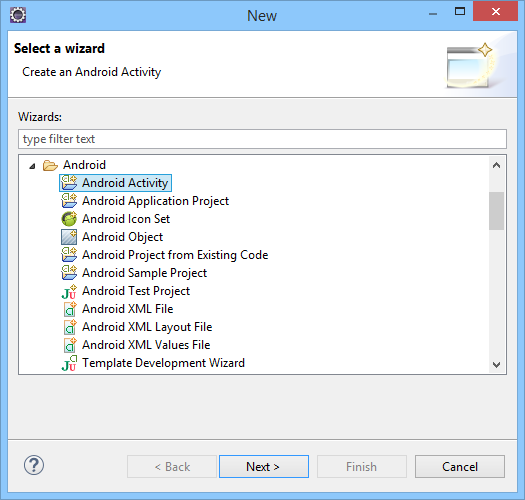Image resolution: width=525 pixels, height=500 pixels.
Task: Choose Android Project from Existing Code
Action: point(175,255)
